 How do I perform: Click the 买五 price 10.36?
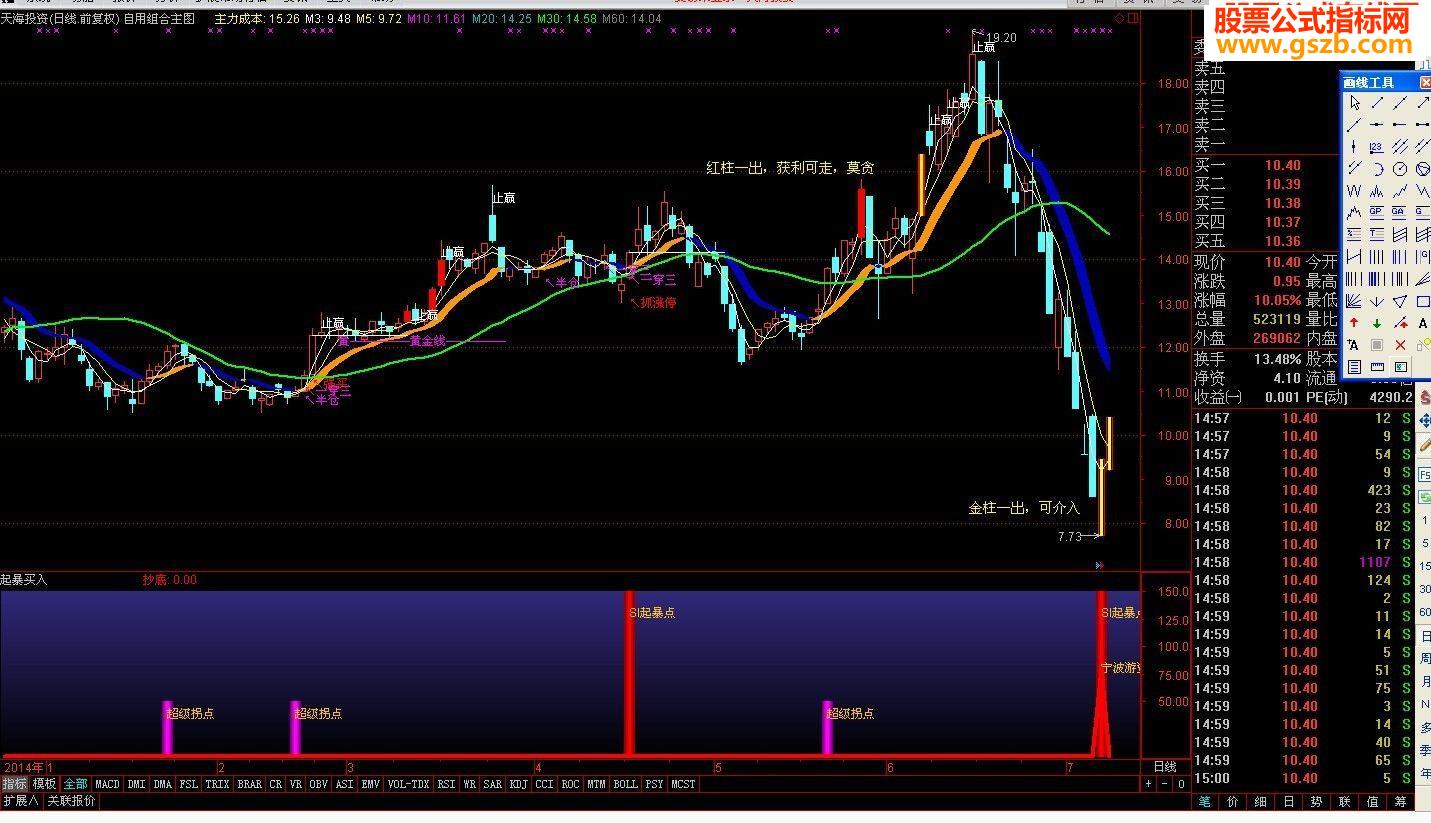click(x=1282, y=241)
